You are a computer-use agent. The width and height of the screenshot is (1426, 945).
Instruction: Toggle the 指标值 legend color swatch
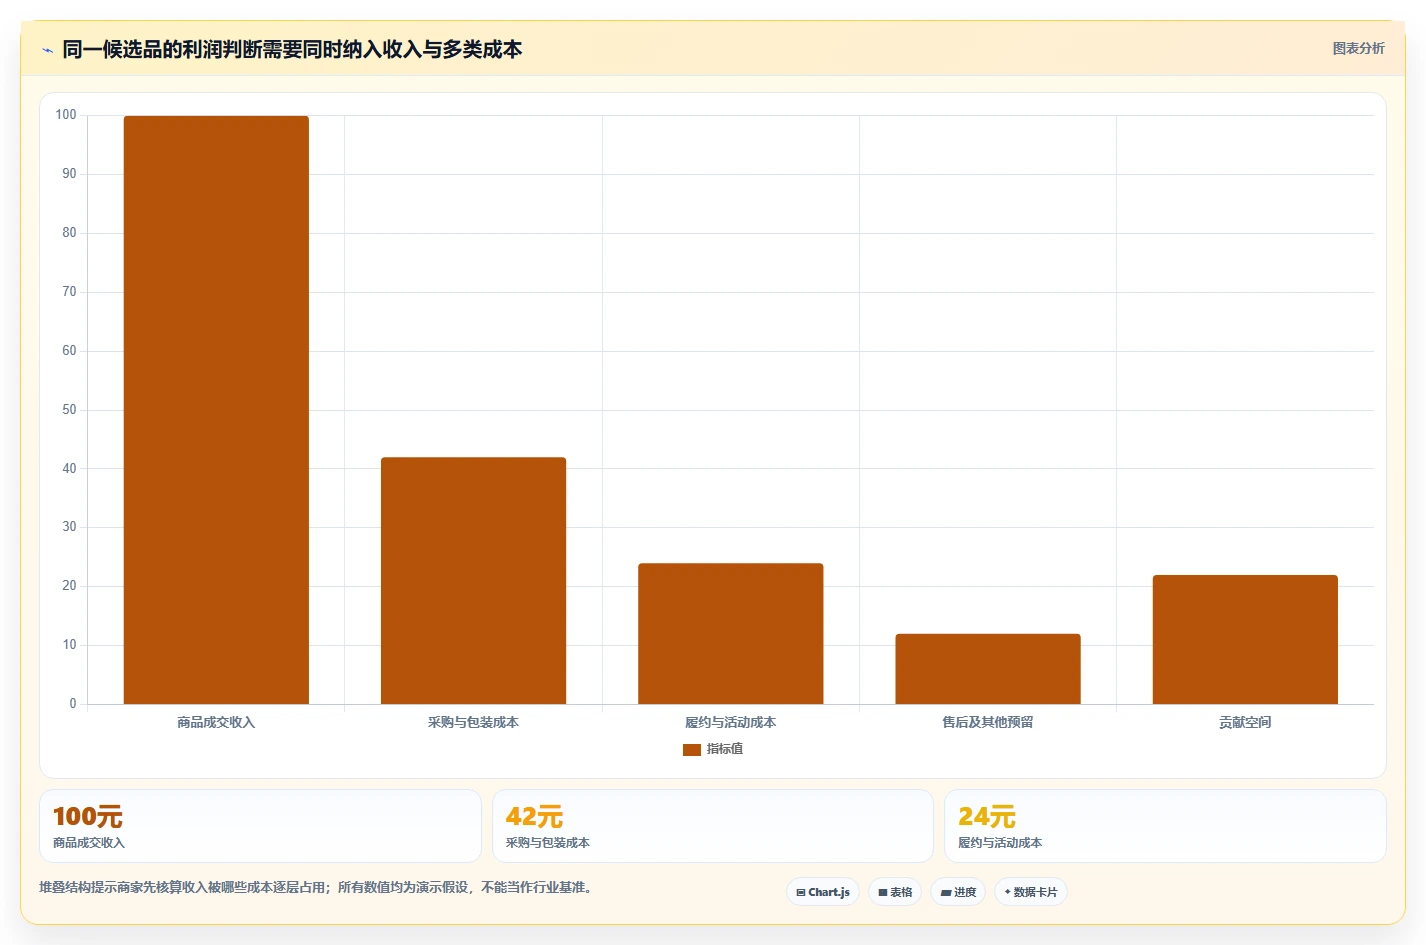tap(691, 749)
